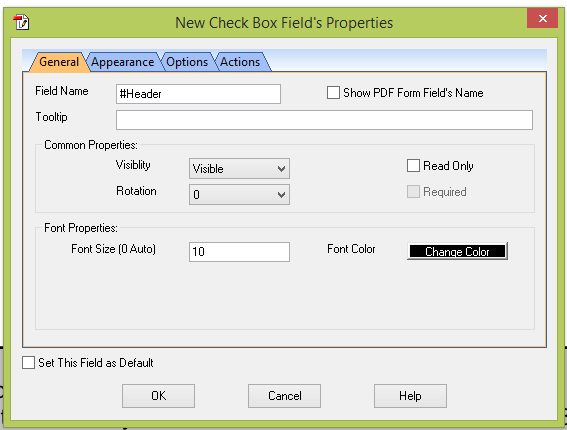The height and width of the screenshot is (430, 567).
Task: Toggle the Read Only checkbox
Action: click(413, 166)
